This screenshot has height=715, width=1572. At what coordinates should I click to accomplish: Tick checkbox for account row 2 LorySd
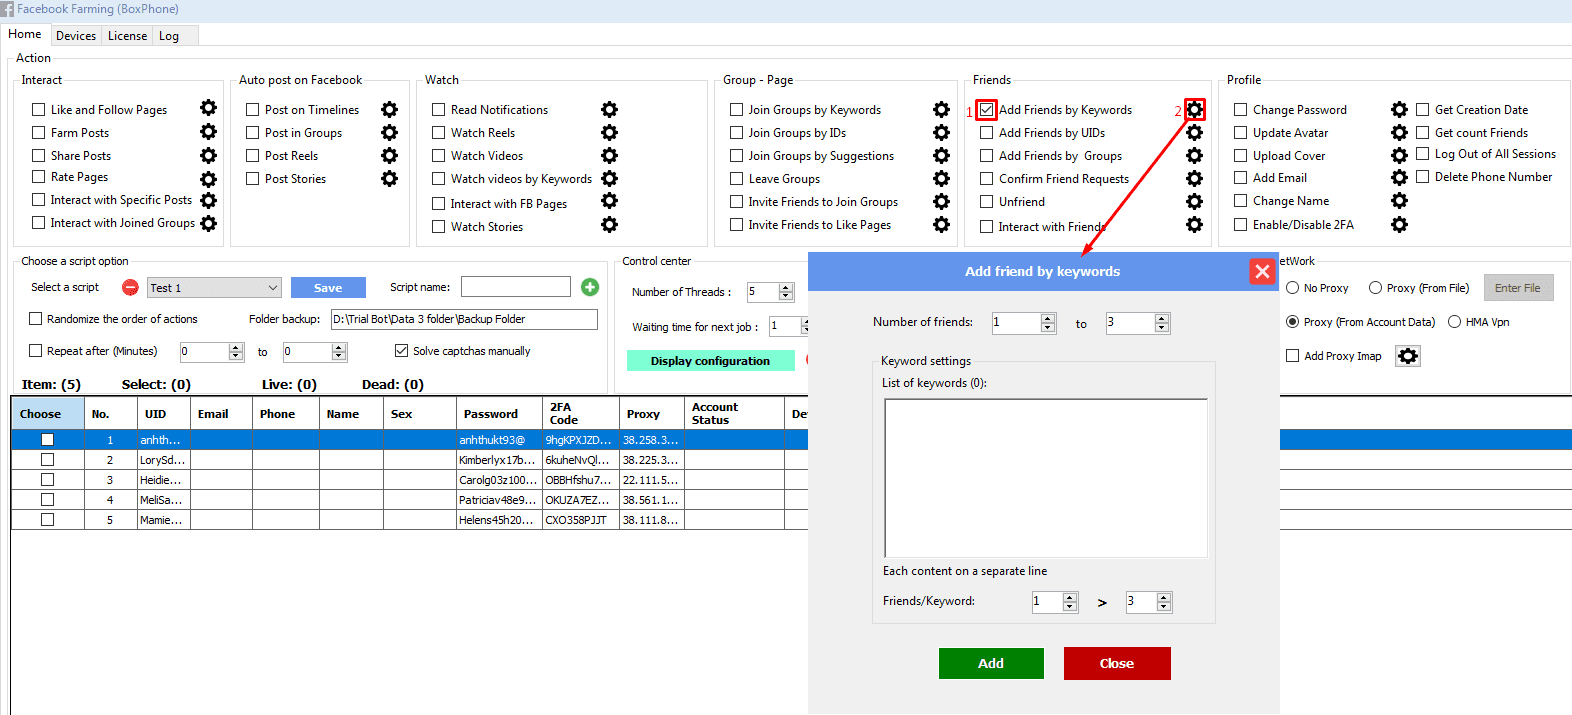point(47,460)
